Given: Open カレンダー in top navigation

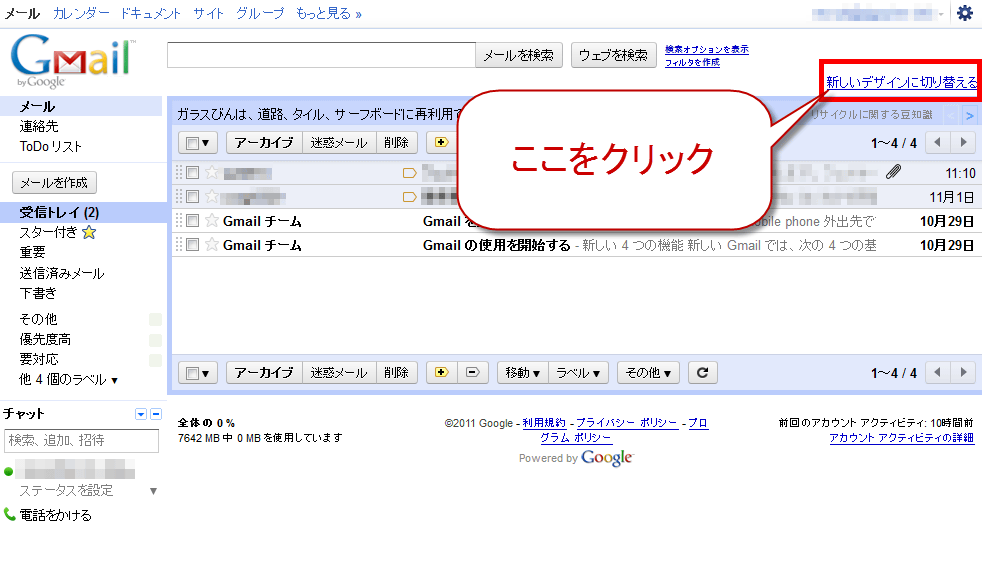Looking at the screenshot, I should 81,13.
